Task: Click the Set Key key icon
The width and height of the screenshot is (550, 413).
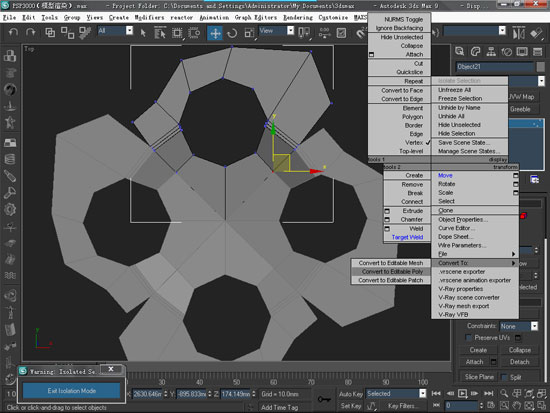Action: click(x=324, y=399)
